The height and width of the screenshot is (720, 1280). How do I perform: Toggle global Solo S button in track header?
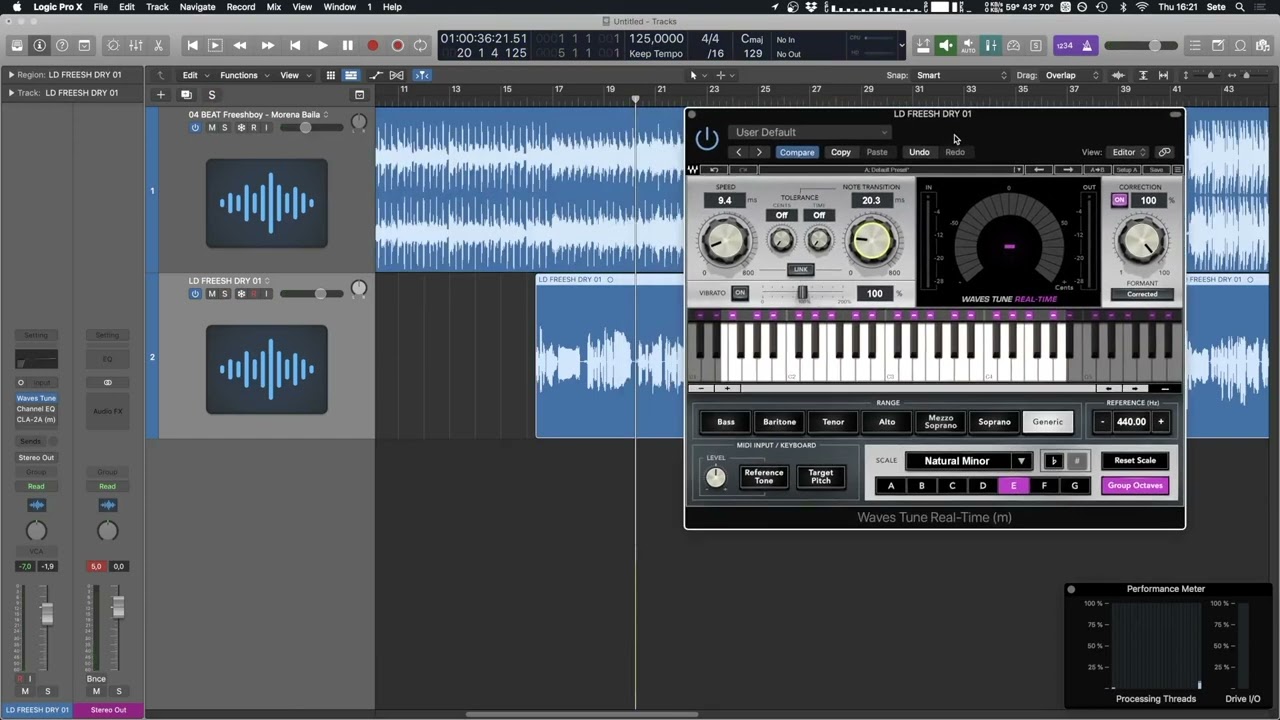tap(211, 95)
